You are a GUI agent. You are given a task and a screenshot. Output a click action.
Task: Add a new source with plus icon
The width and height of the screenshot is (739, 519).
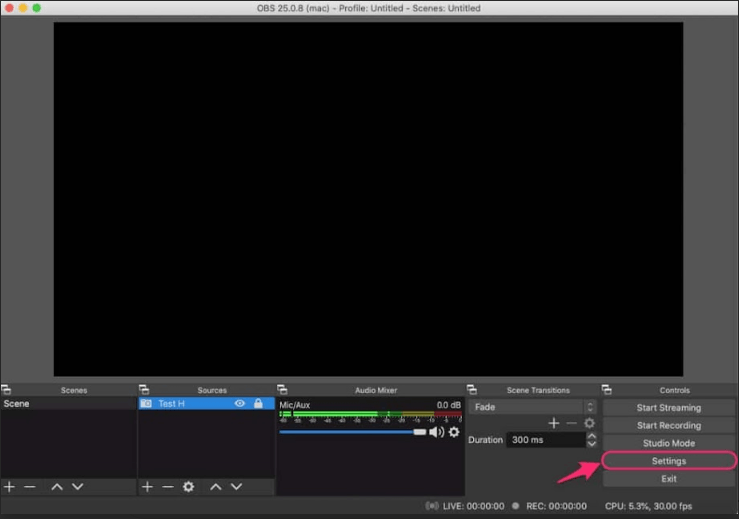pyautogui.click(x=147, y=486)
